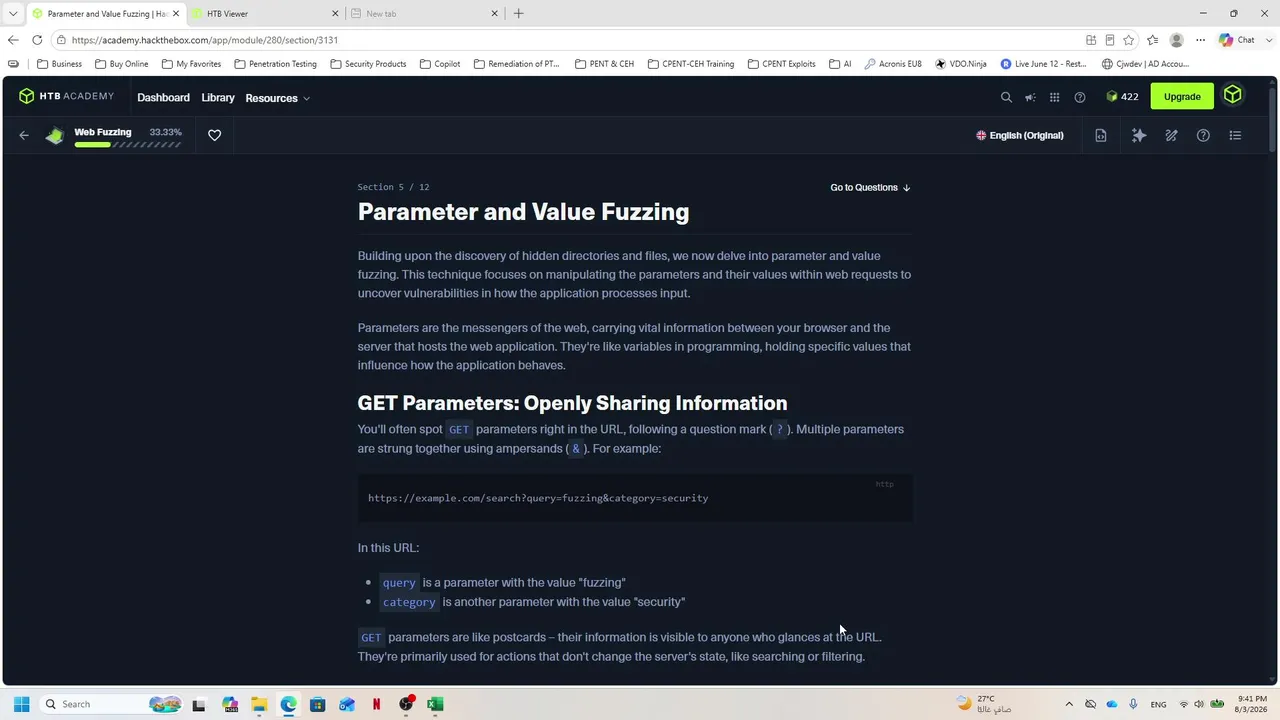Open the Library menu item
The height and width of the screenshot is (720, 1280).
click(218, 98)
